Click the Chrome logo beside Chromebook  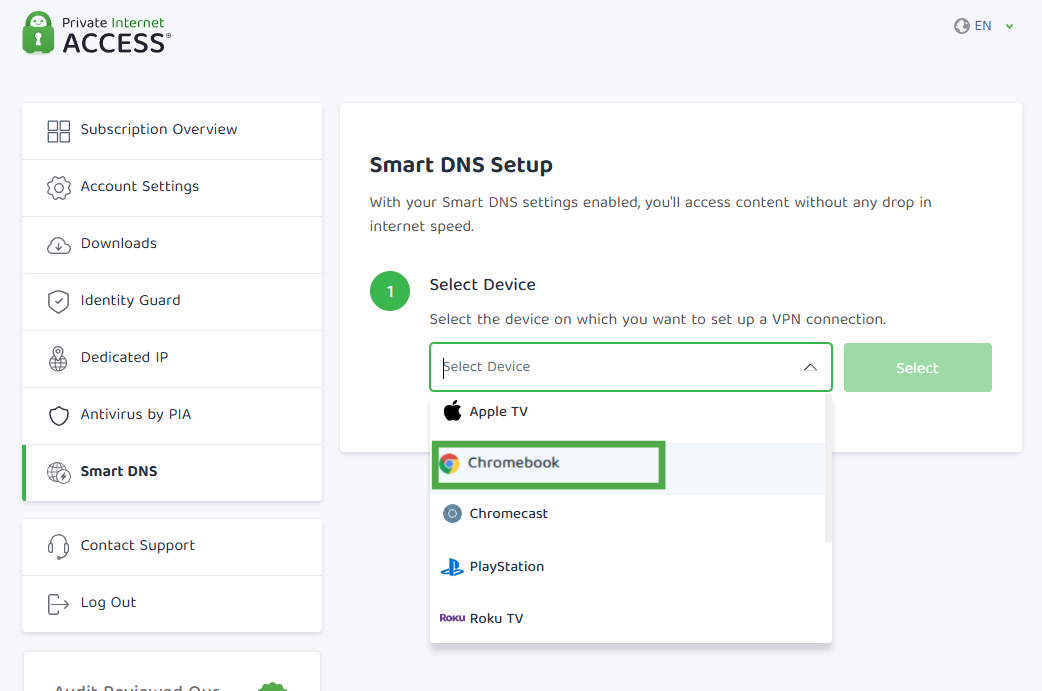pos(450,463)
